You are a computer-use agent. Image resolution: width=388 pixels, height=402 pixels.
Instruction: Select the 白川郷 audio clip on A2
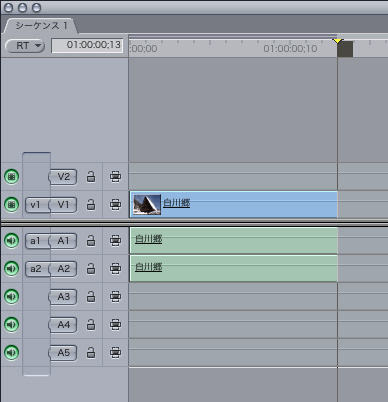233,268
